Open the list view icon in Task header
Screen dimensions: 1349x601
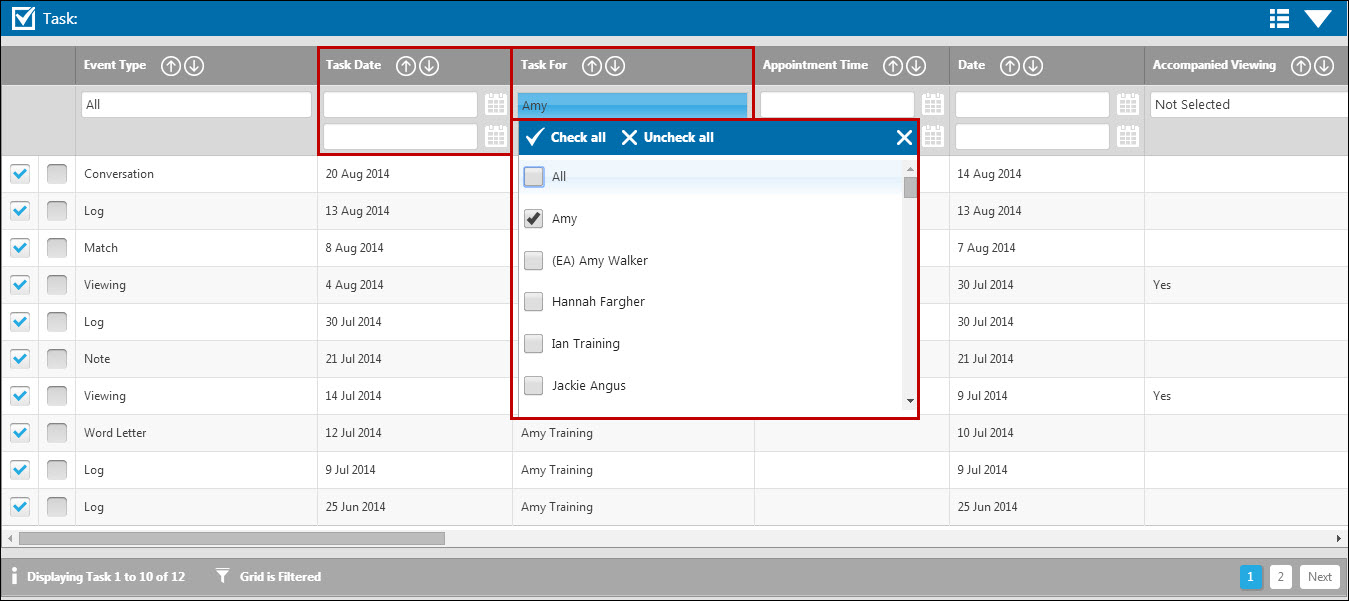[x=1279, y=19]
